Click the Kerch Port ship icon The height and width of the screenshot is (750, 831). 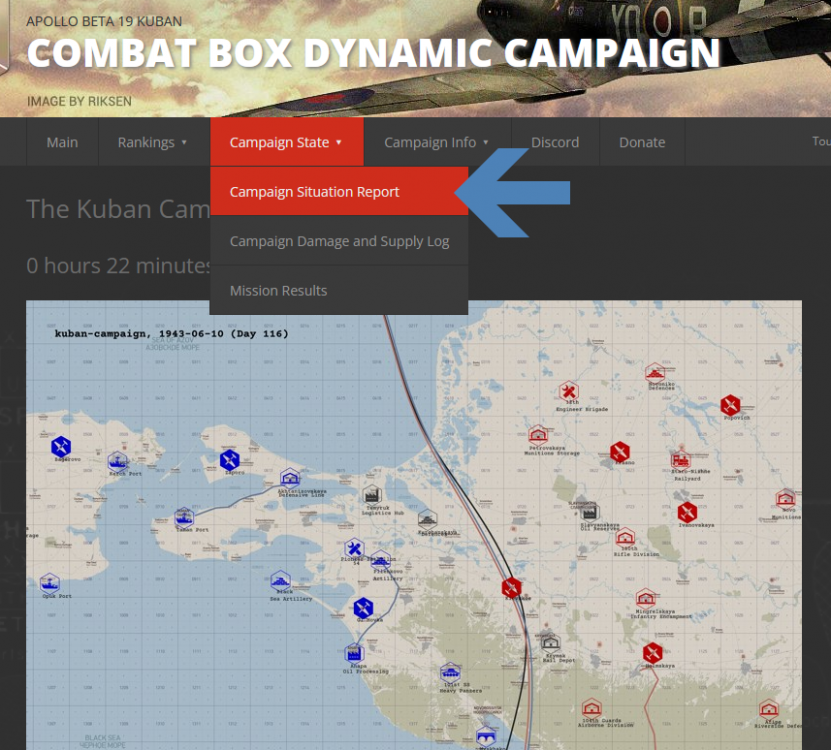click(117, 461)
